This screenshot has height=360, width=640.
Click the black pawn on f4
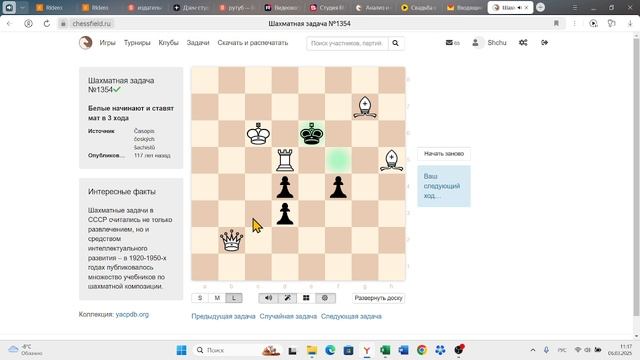(x=338, y=187)
